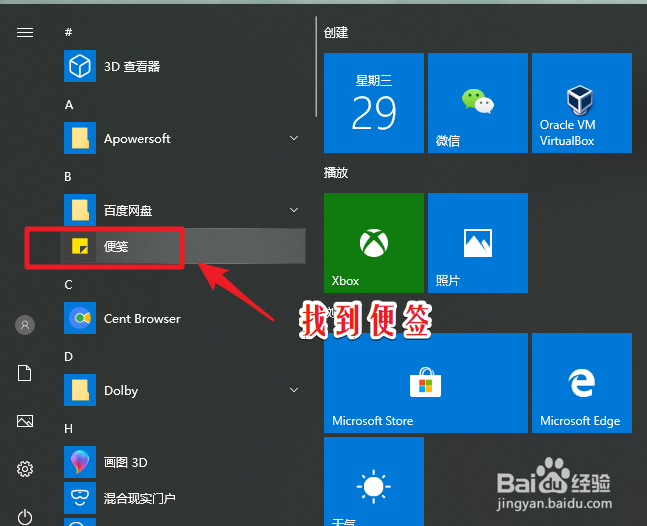Open the 百度网盘 folder icon
The image size is (647, 526).
80,210
